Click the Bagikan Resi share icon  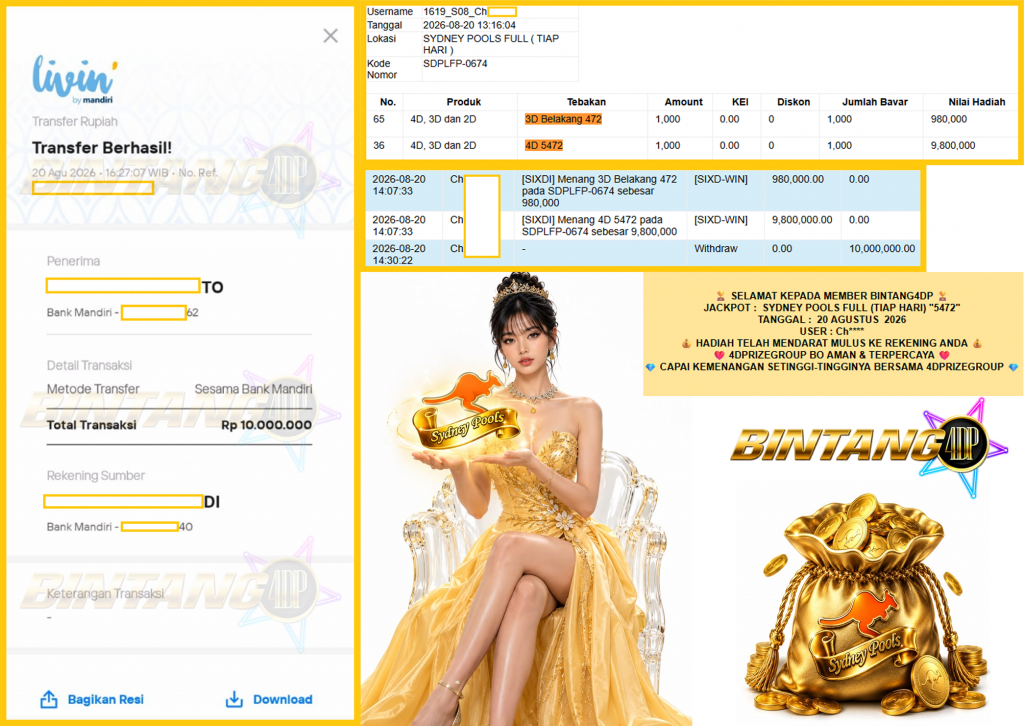(49, 699)
